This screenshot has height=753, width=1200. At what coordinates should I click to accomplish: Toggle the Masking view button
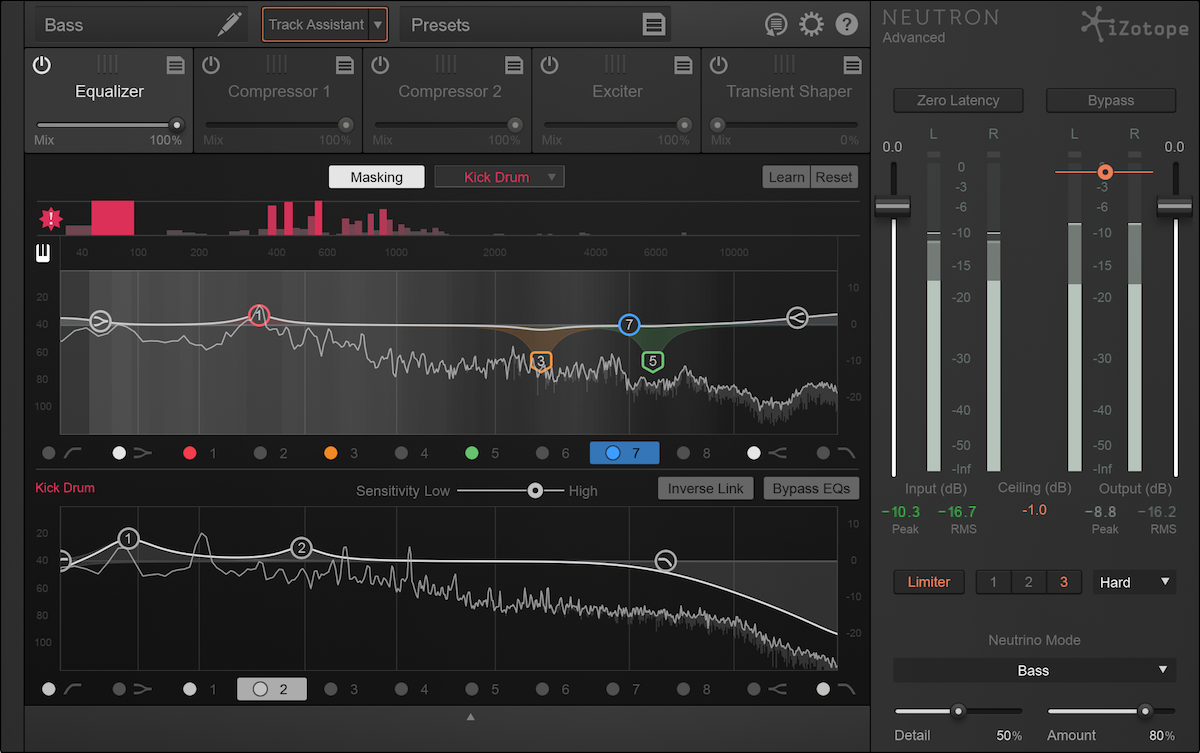point(376,176)
